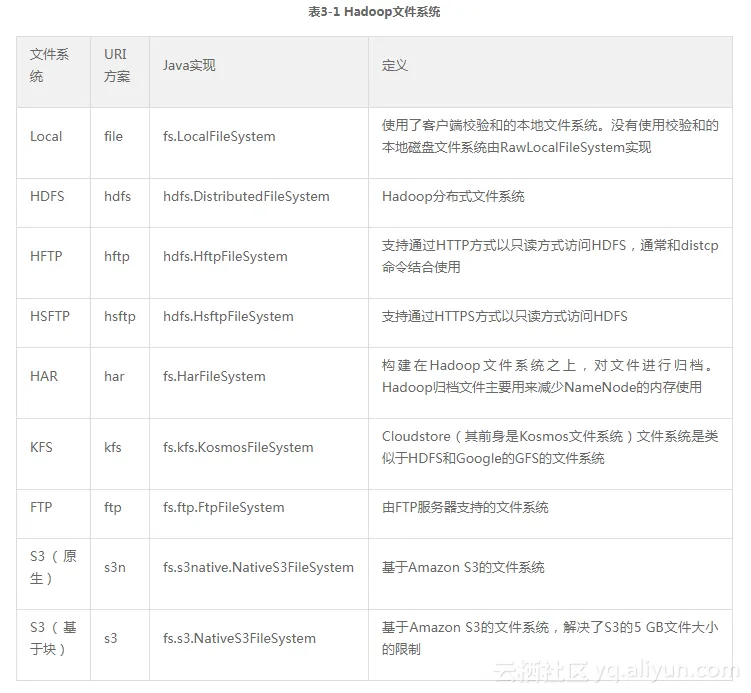Click the HSFTP file system cell
The width and height of the screenshot is (751, 693).
click(x=53, y=323)
